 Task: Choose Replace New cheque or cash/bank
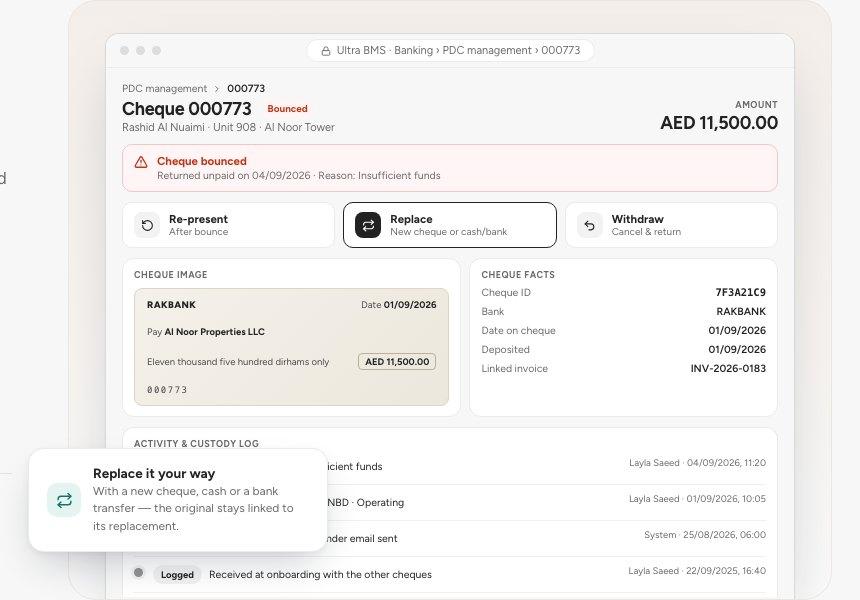point(450,225)
